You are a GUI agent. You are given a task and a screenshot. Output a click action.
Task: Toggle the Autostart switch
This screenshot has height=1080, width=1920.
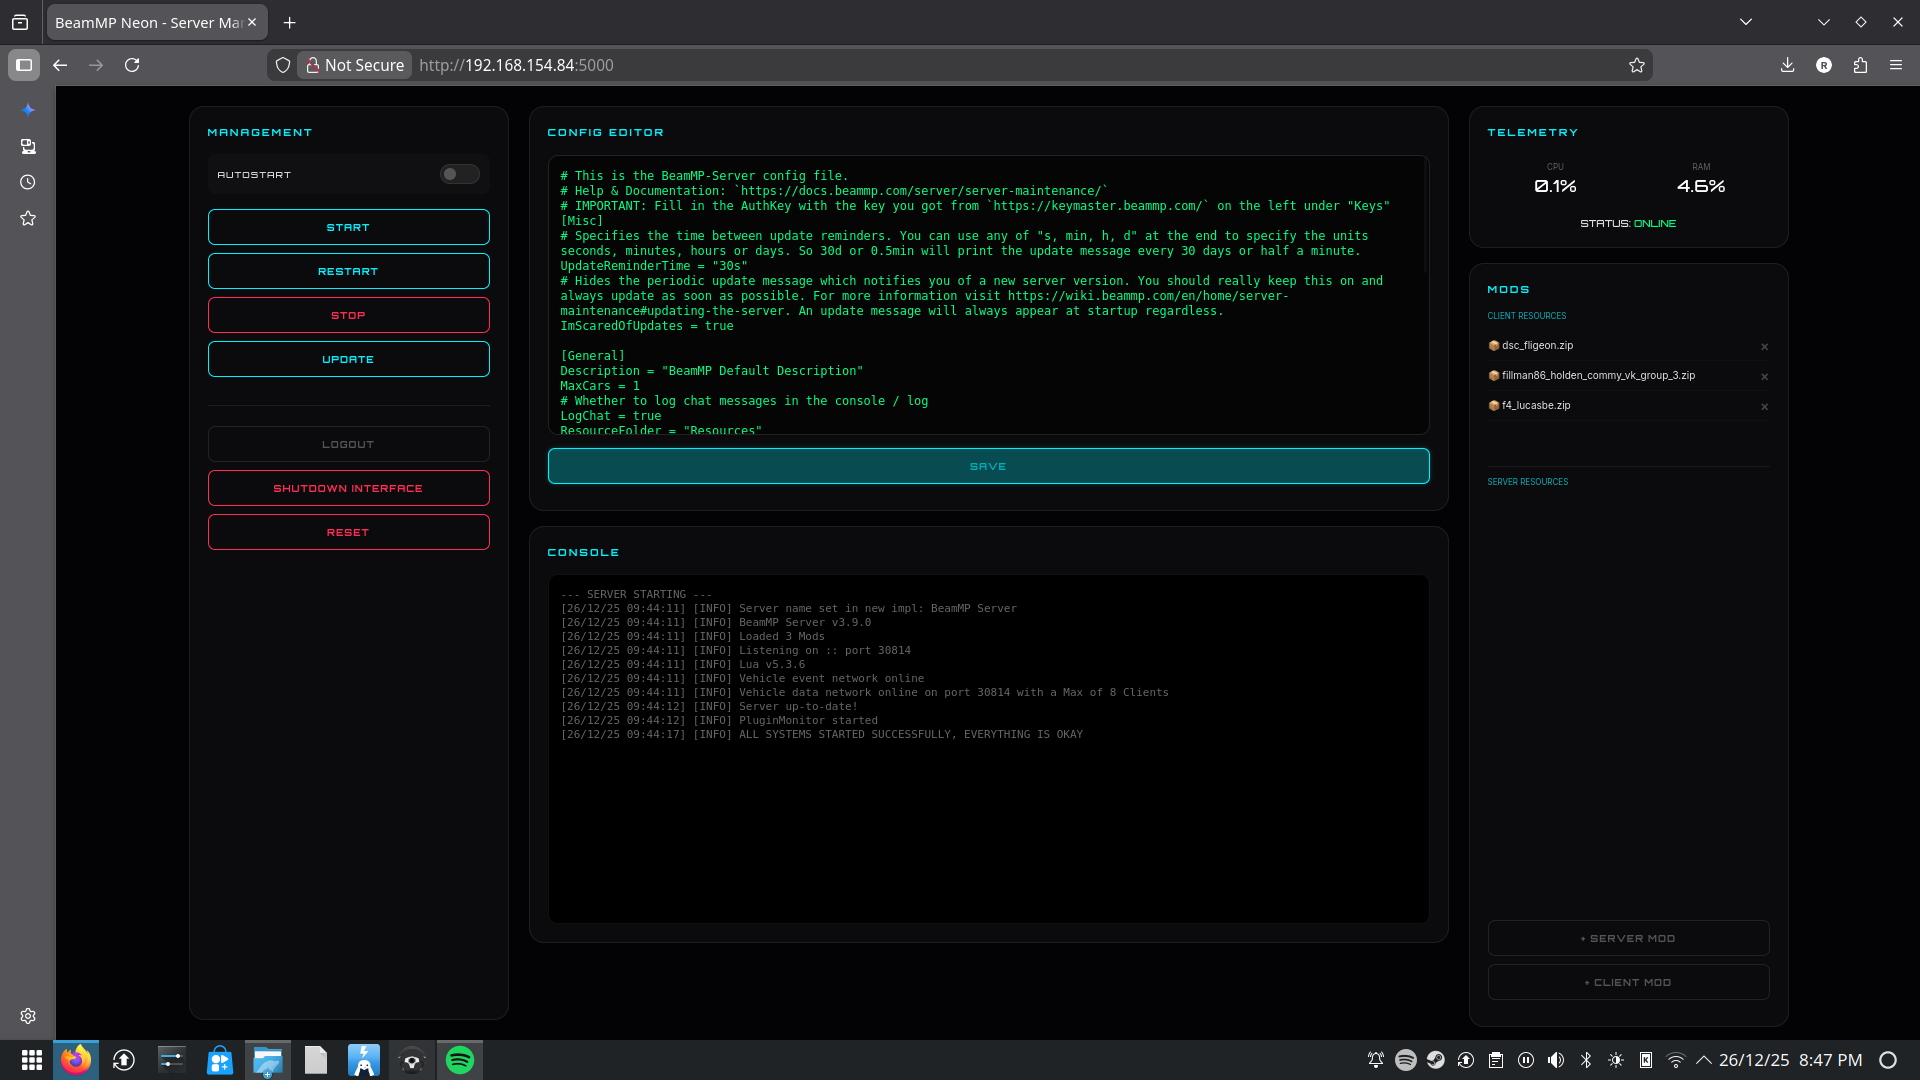click(459, 174)
